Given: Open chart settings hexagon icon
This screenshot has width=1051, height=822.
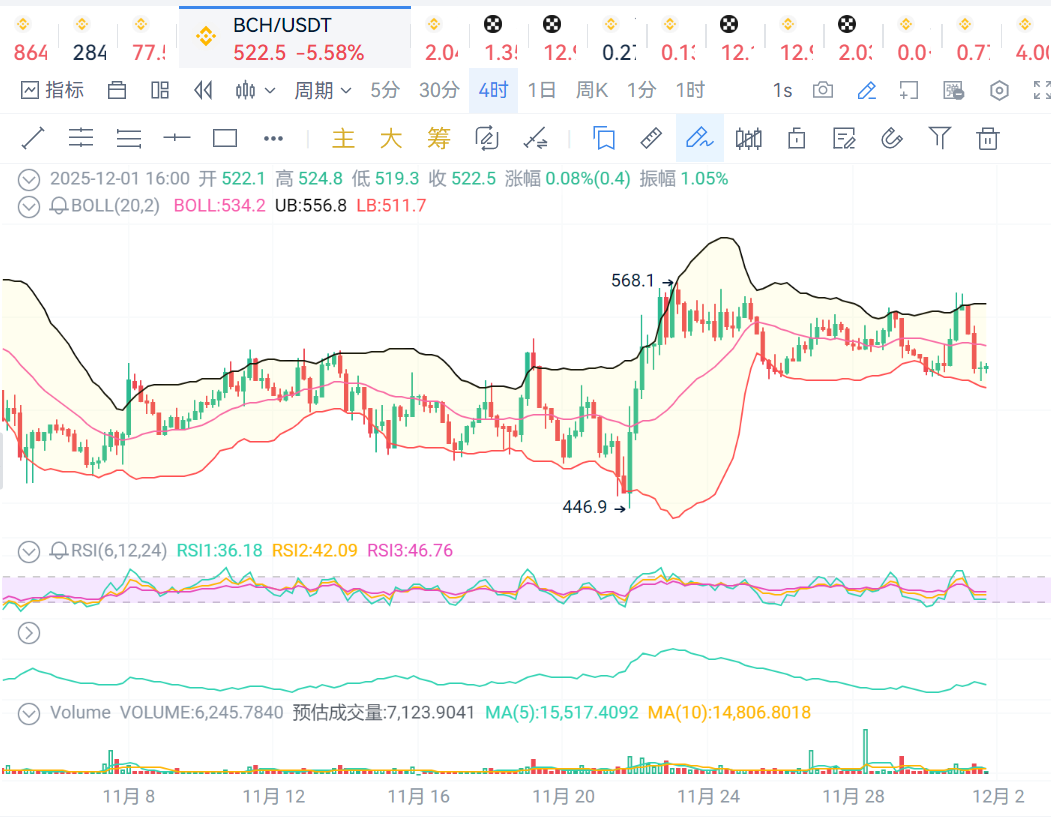Looking at the screenshot, I should (999, 90).
